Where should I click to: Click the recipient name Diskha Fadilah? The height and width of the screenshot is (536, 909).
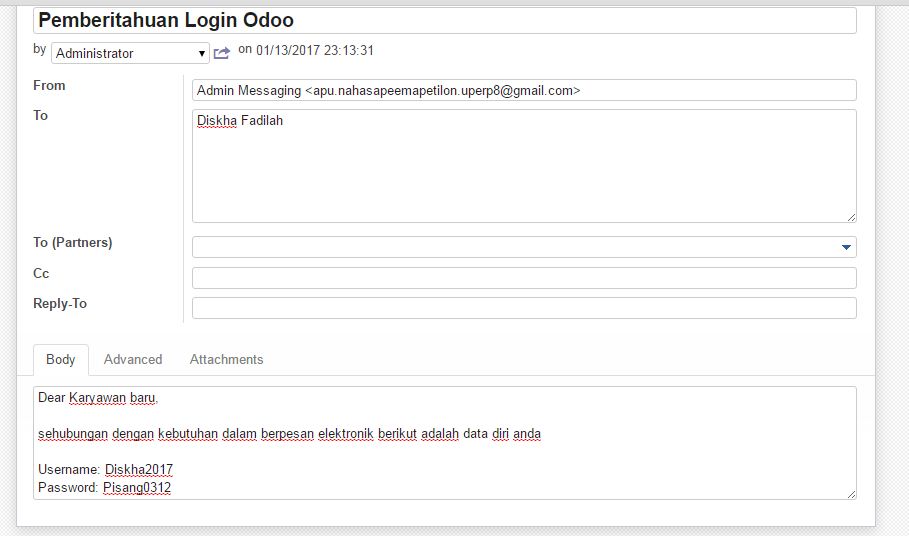(x=240, y=121)
